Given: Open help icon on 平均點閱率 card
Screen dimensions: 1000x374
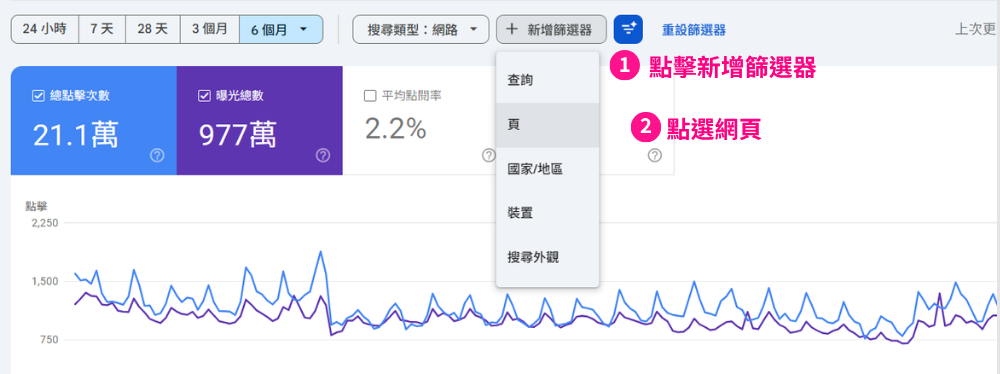Looking at the screenshot, I should pos(489,155).
